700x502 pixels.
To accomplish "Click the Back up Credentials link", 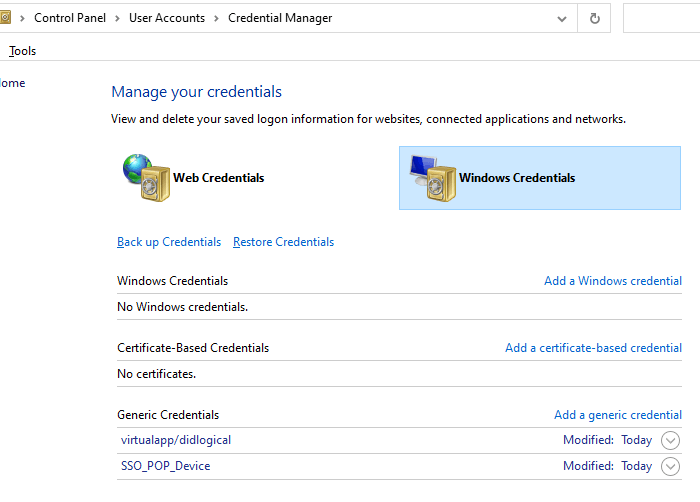I will (169, 242).
